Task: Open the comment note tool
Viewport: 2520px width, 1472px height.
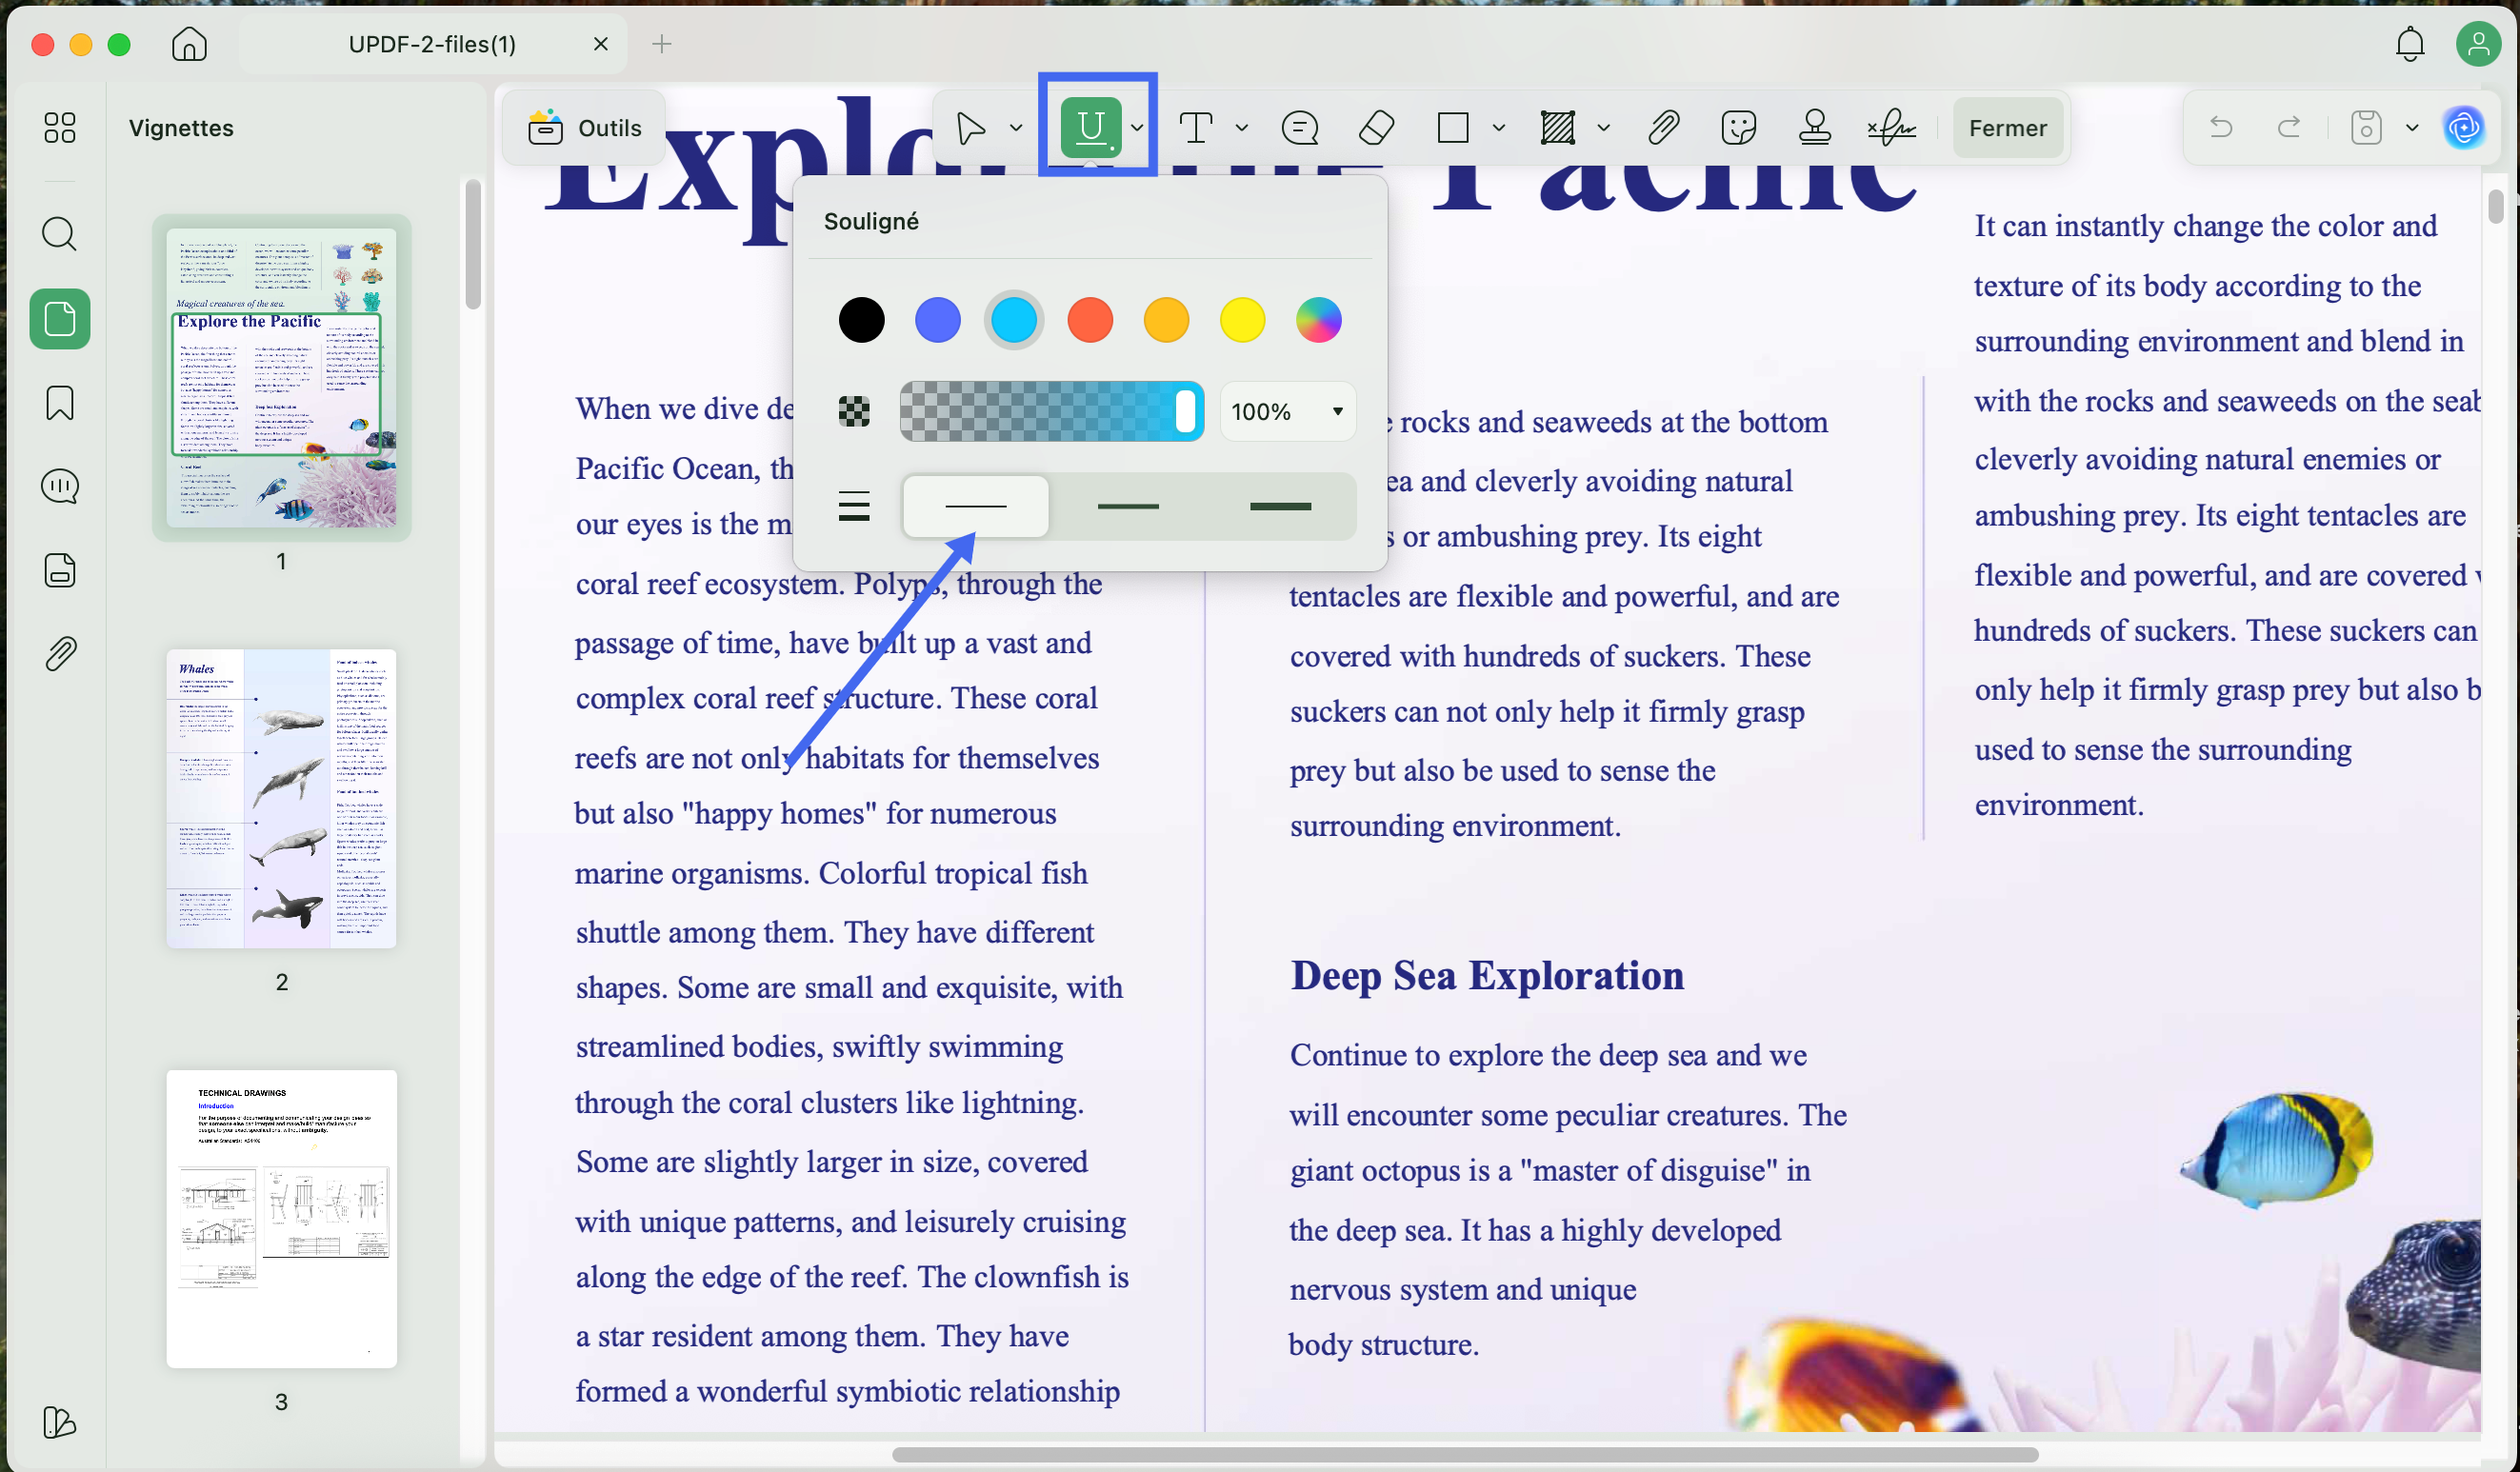Action: pyautogui.click(x=1299, y=128)
